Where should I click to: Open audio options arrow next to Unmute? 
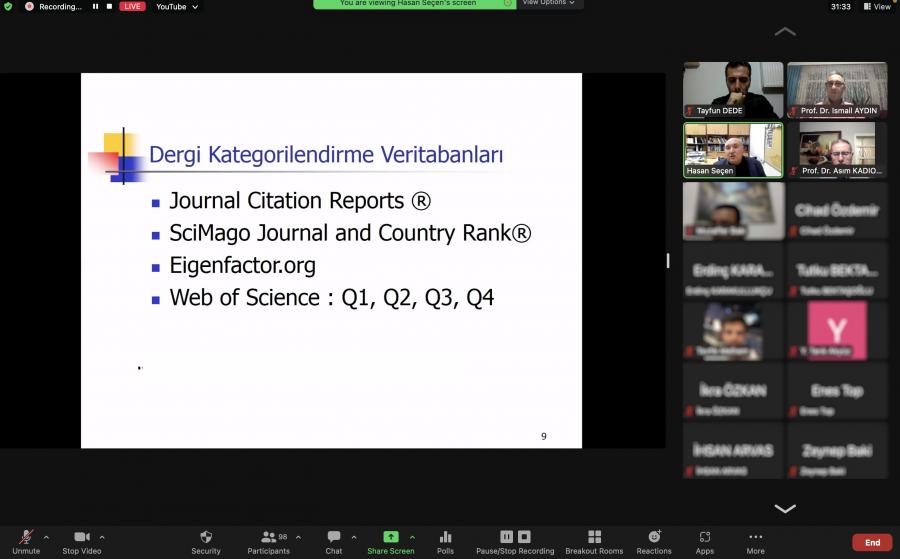pos(46,538)
